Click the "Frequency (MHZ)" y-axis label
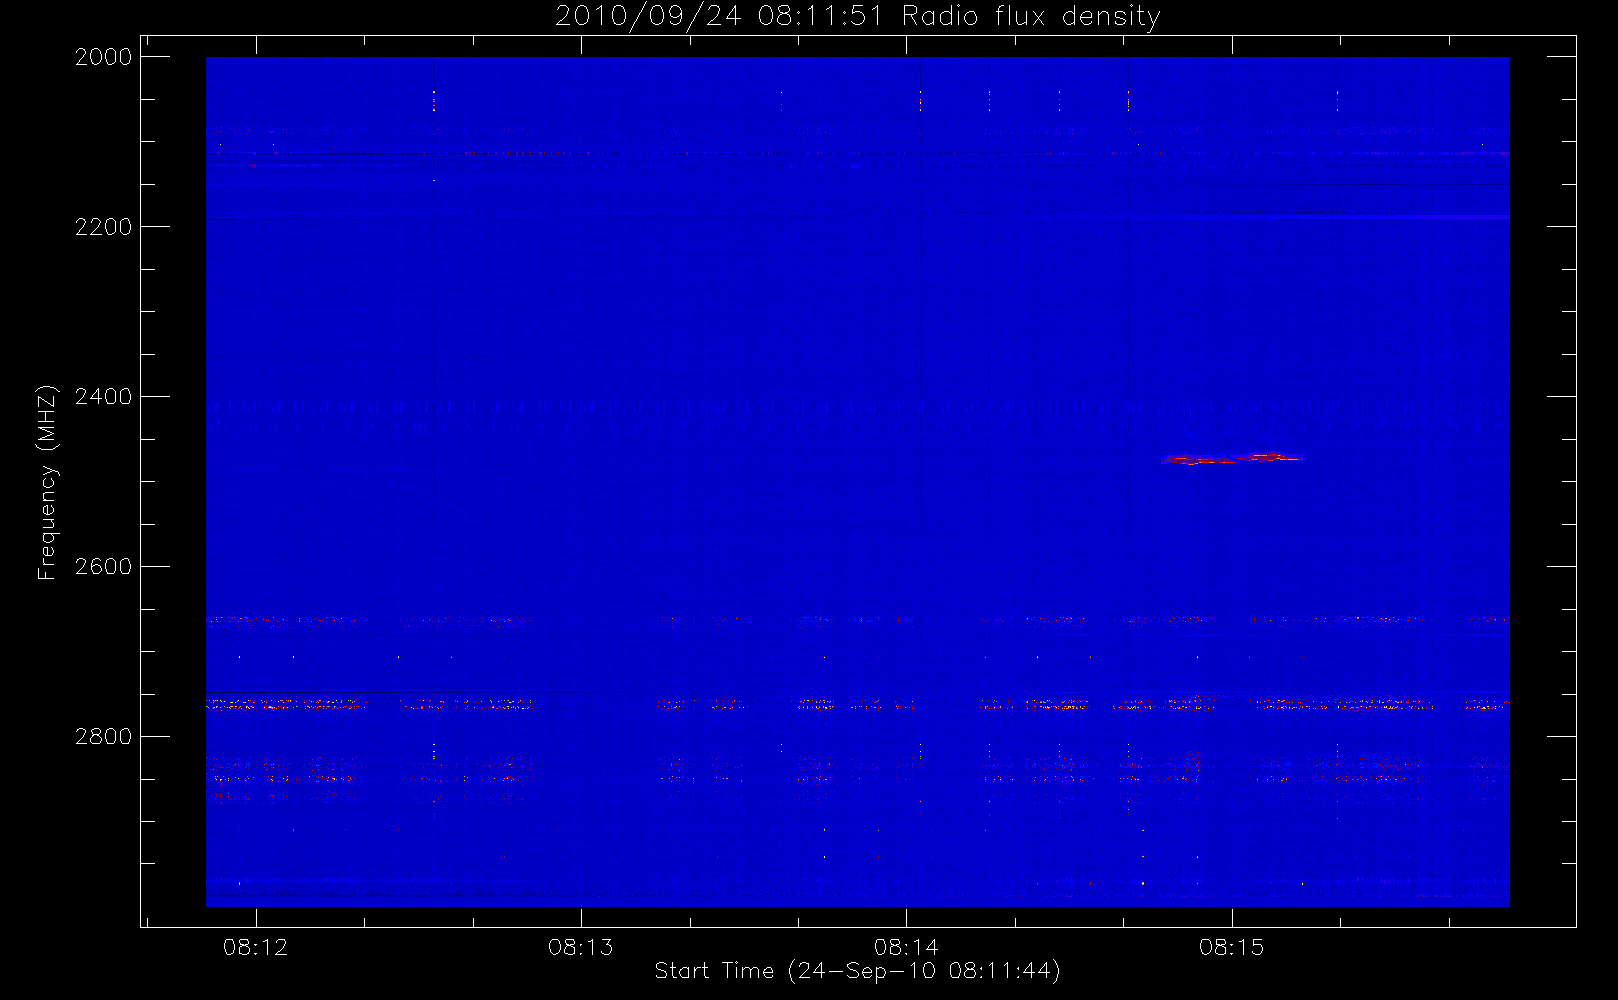The width and height of the screenshot is (1618, 1000). [46, 482]
